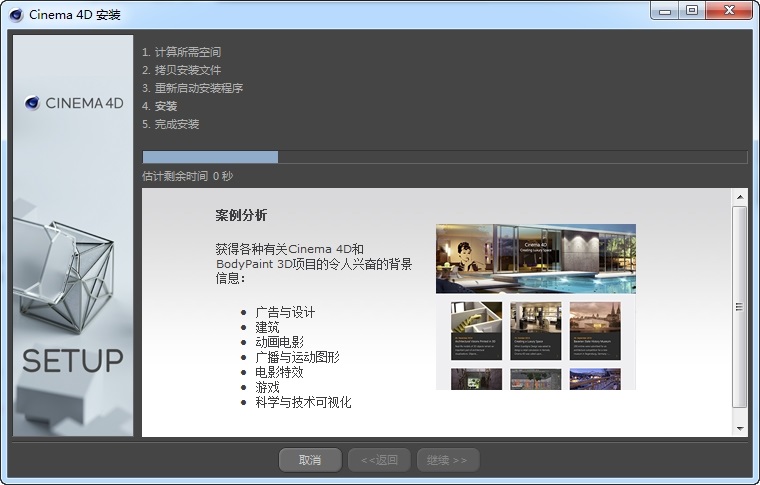Select step 5 完成安装
760x485 pixels.
(x=171, y=124)
